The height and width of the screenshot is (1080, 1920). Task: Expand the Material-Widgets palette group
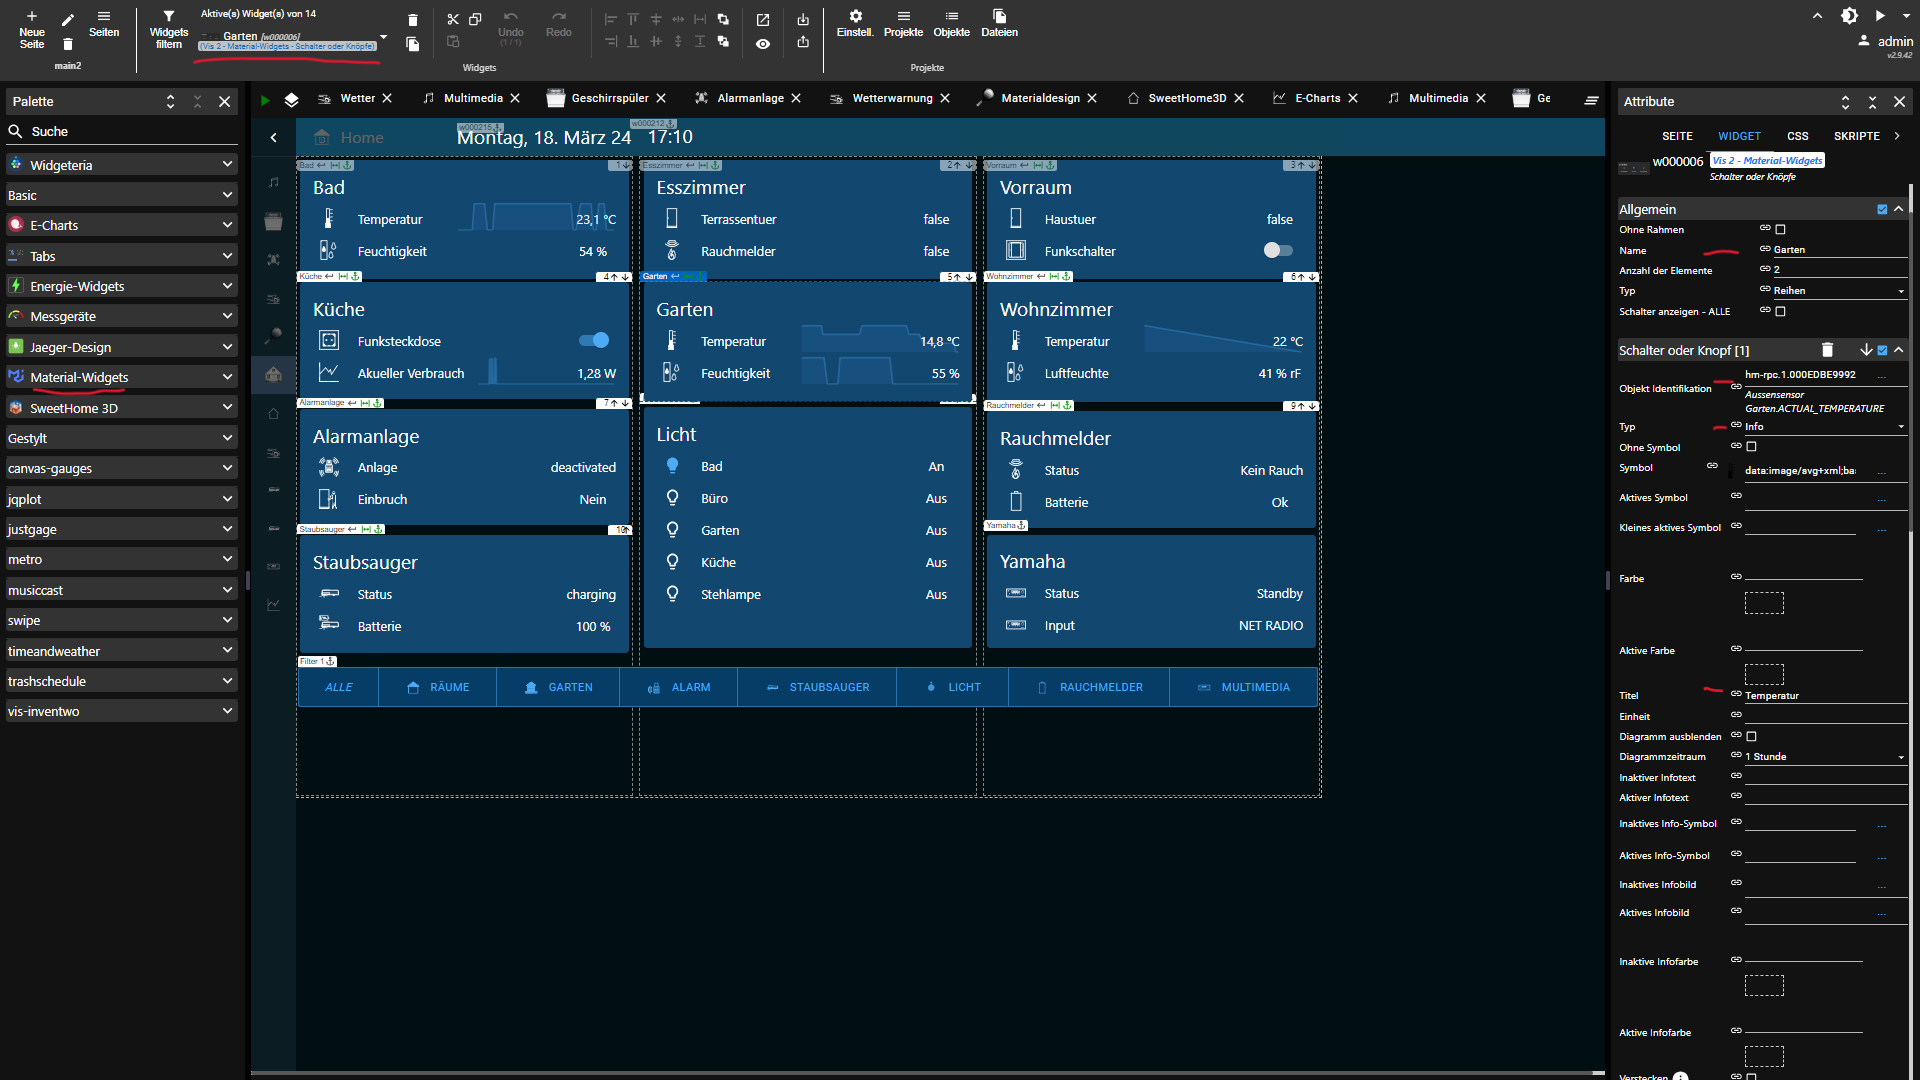pyautogui.click(x=121, y=377)
